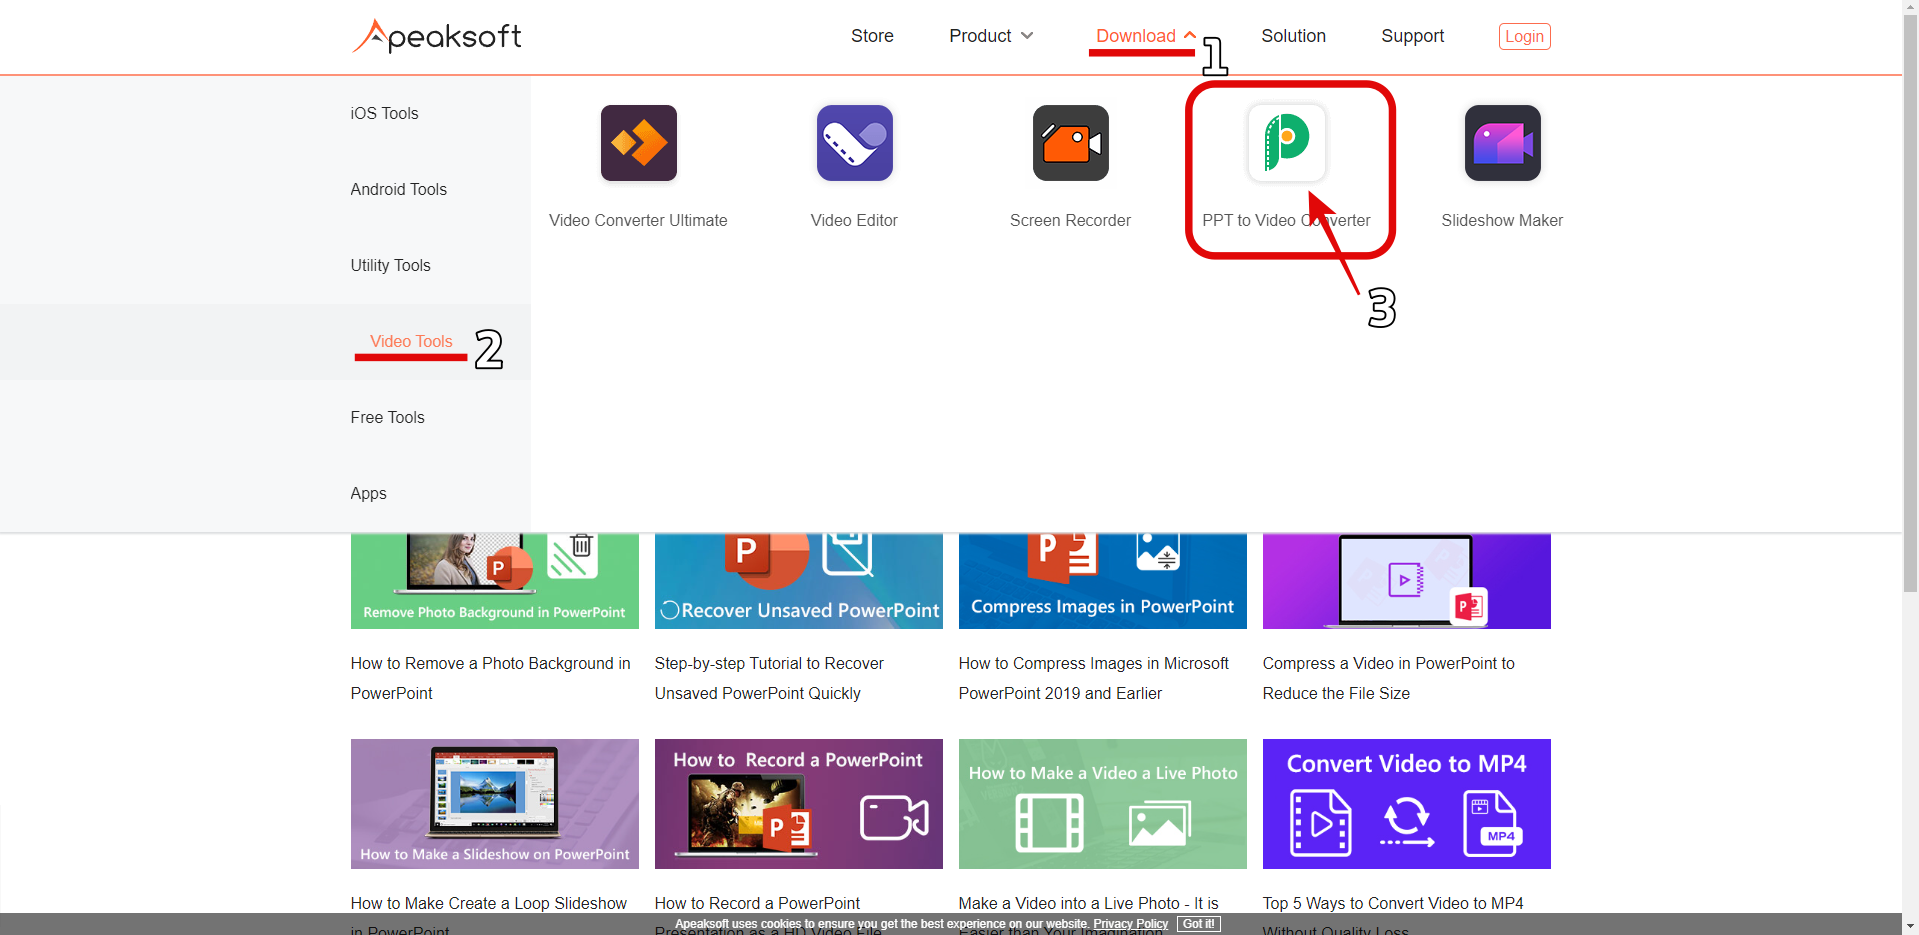Collapse the Download dropdown menu
This screenshot has height=935, width=1919.
1146,36
